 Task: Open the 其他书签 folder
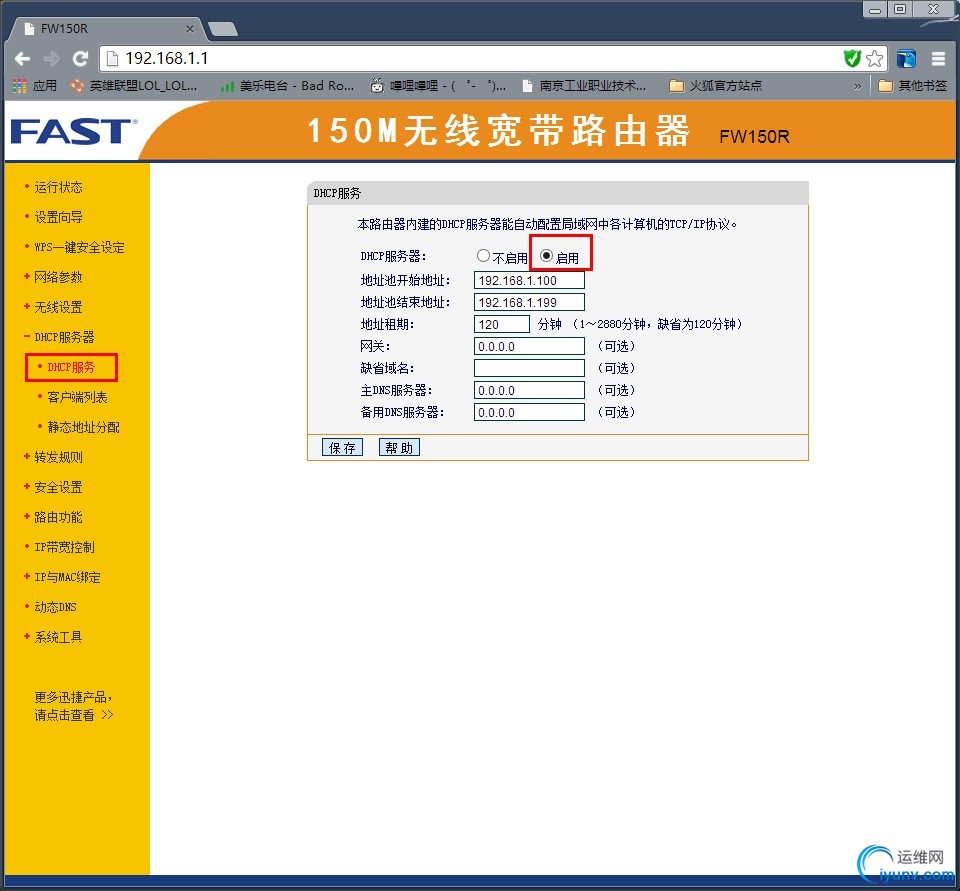pos(912,86)
